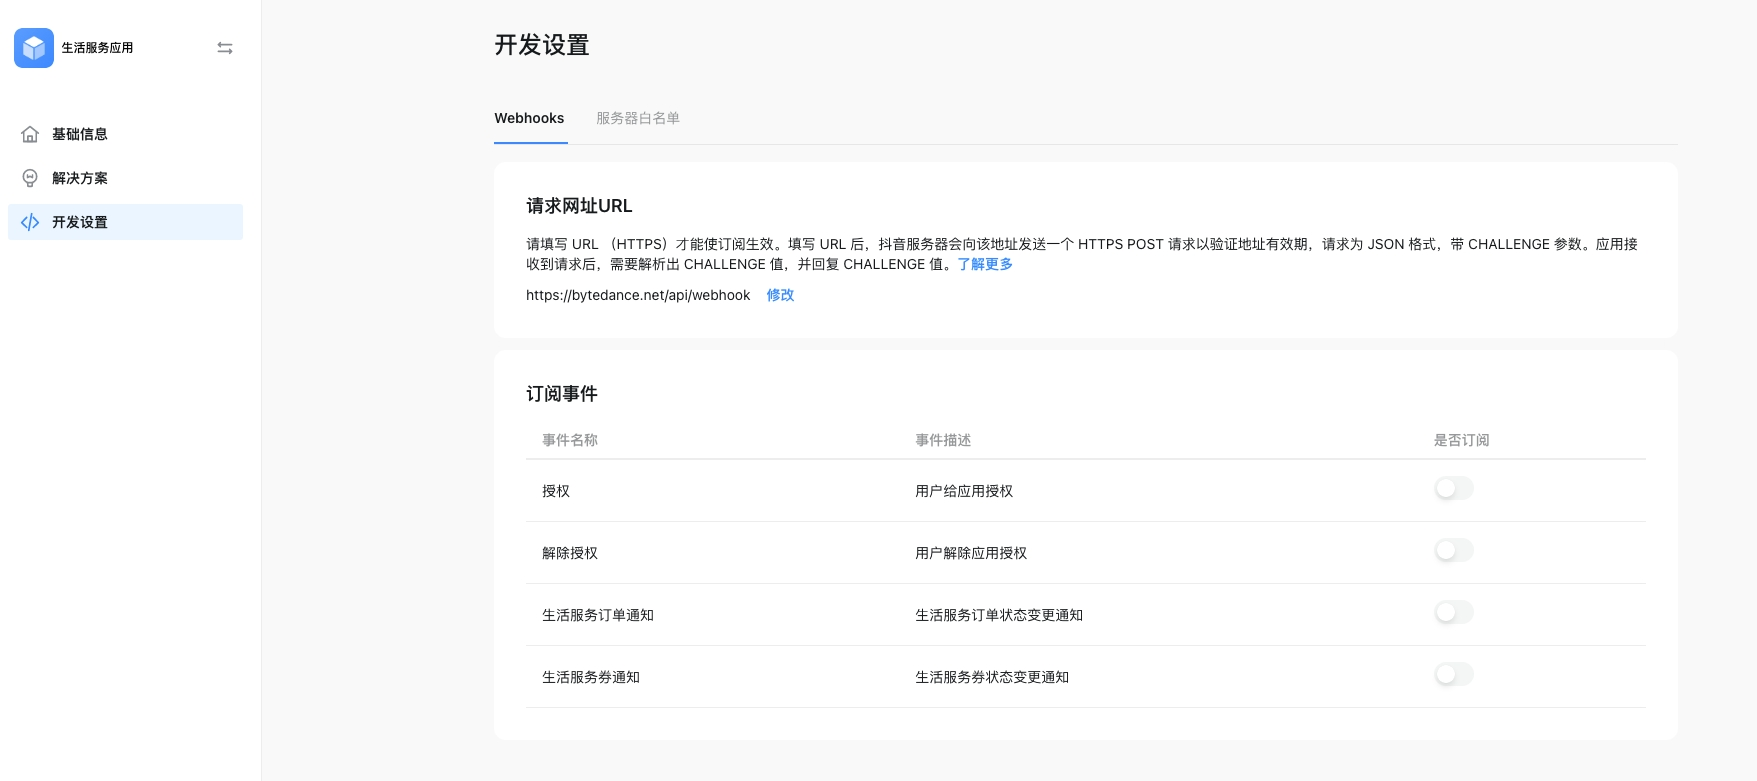This screenshot has height=781, width=1757.
Task: Click the house icon beside 基础信息
Action: click(30, 134)
